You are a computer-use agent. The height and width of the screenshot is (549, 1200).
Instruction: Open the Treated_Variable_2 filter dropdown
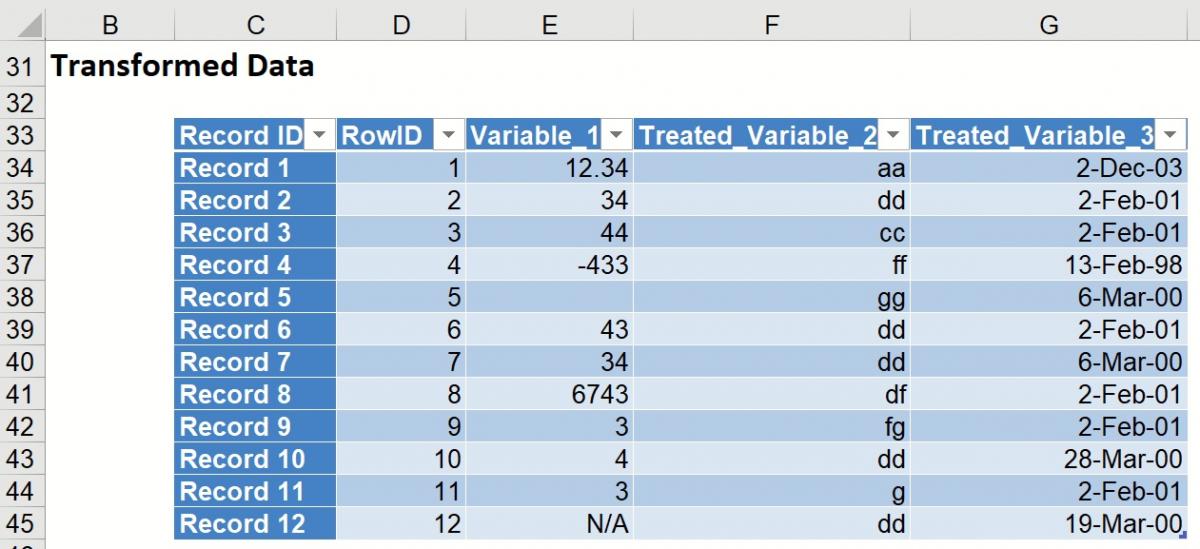893,135
